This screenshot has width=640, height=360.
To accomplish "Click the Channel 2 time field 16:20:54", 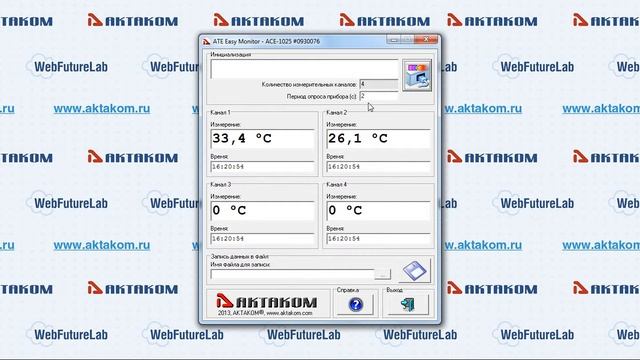I will (378, 167).
